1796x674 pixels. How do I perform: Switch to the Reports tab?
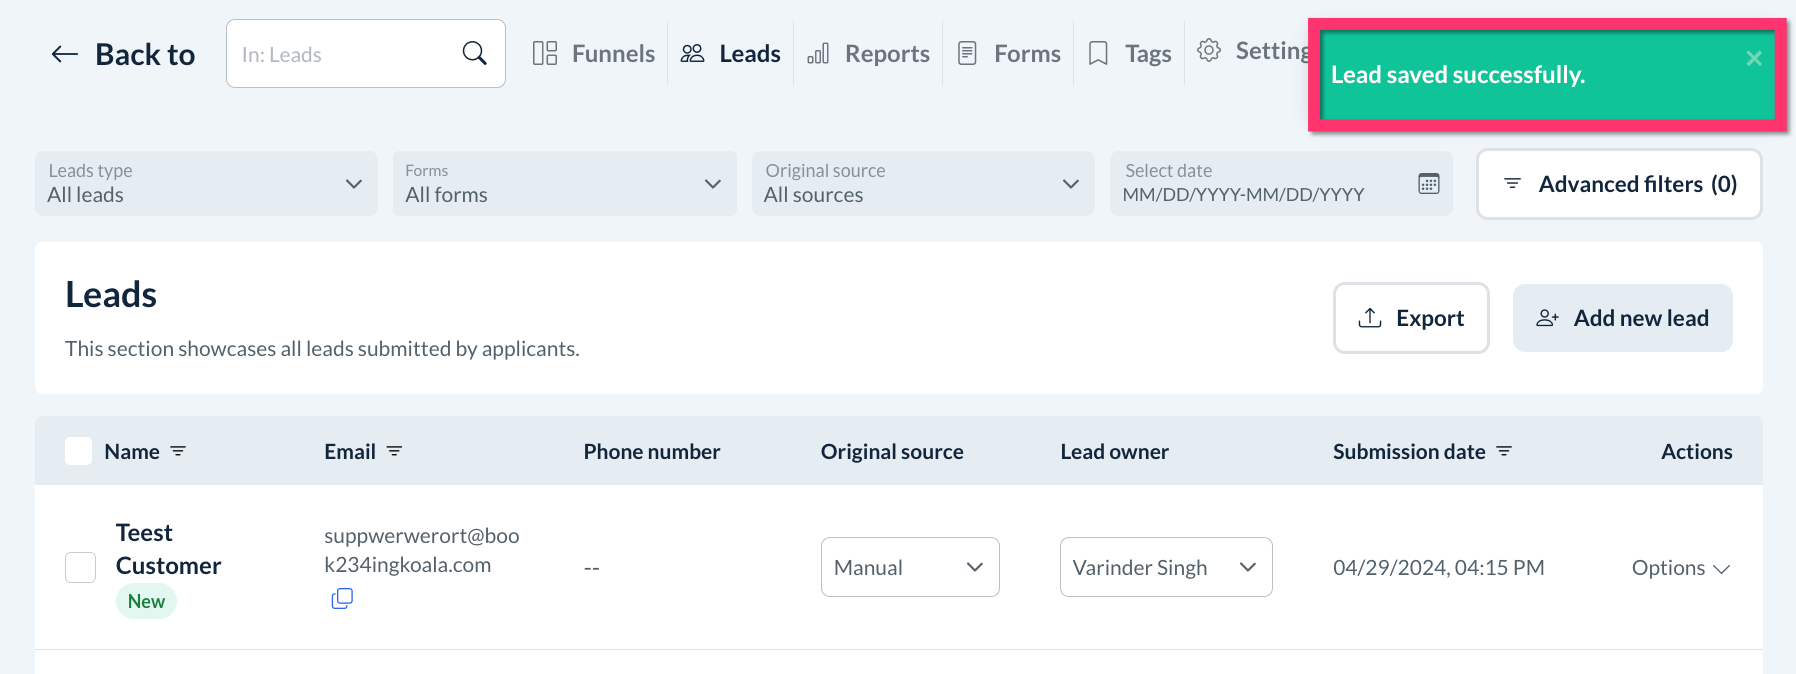(868, 54)
